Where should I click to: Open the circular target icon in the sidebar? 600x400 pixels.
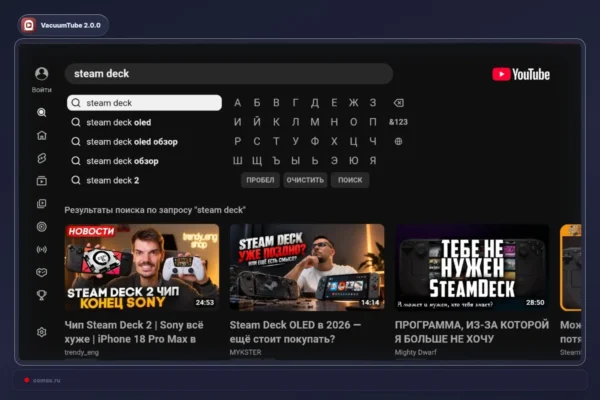point(42,227)
